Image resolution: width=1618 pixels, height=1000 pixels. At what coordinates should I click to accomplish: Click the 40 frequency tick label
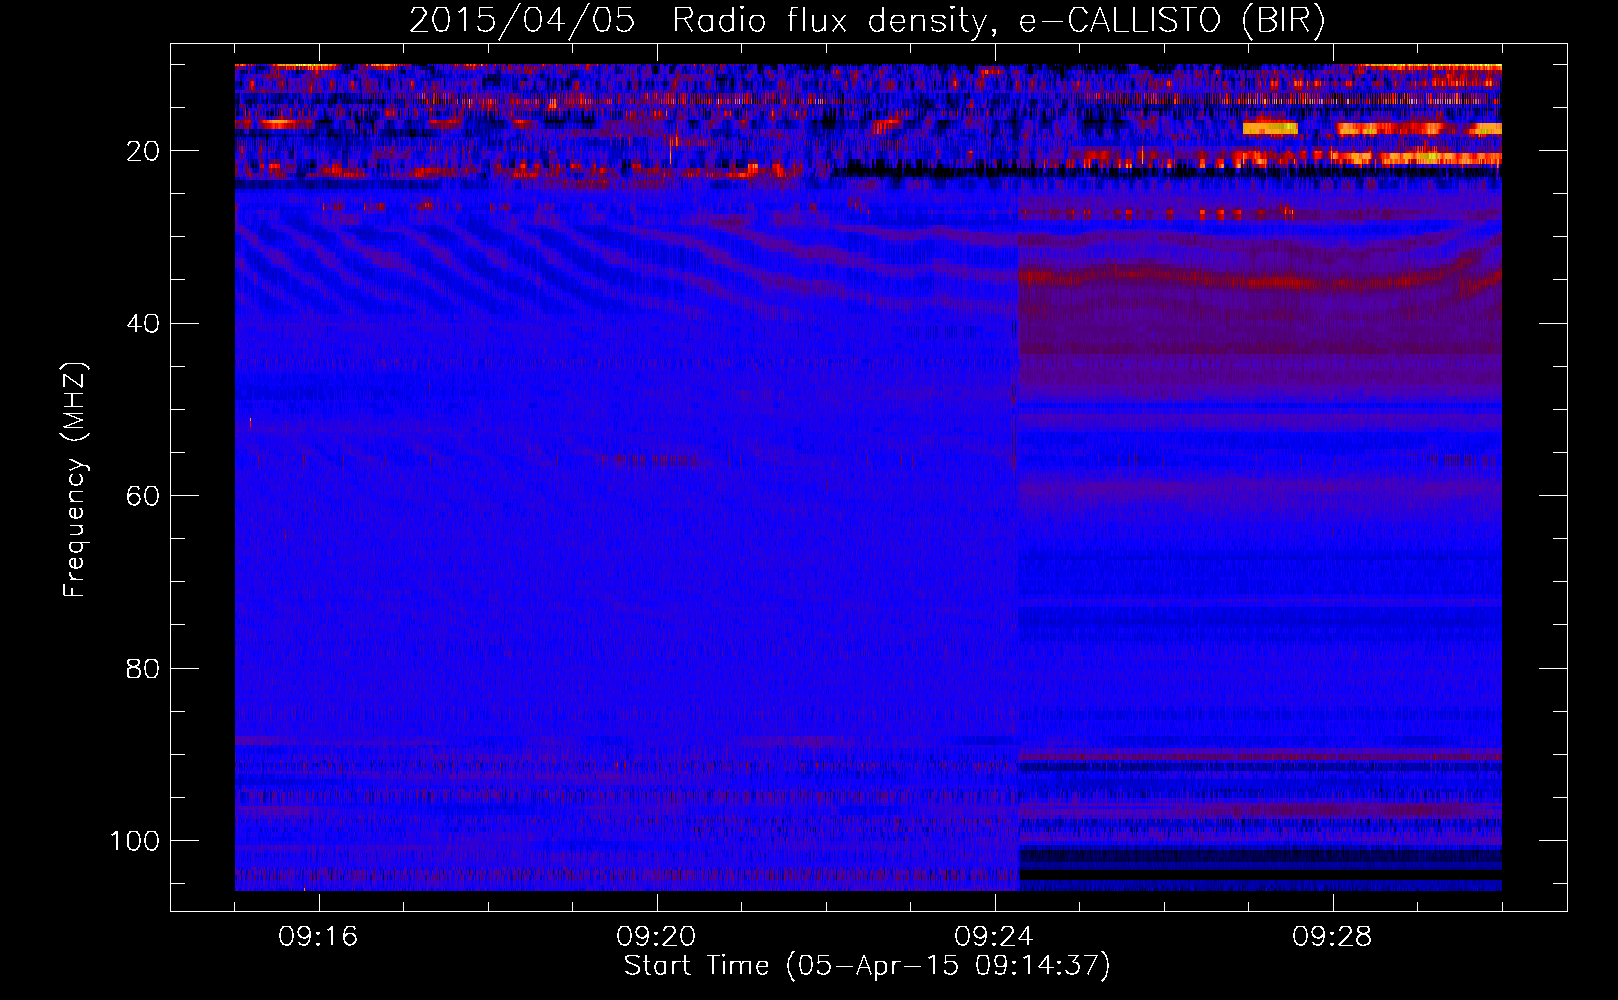143,324
